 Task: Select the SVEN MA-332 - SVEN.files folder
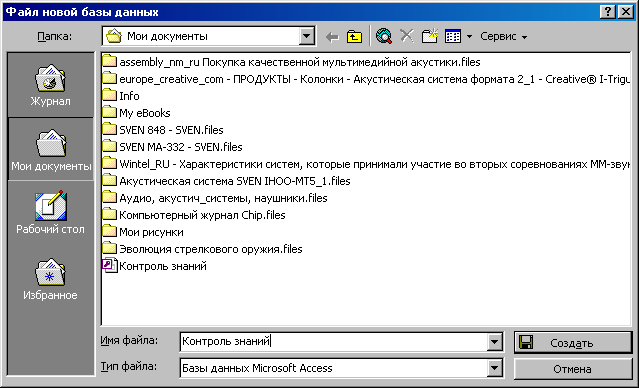coord(172,147)
